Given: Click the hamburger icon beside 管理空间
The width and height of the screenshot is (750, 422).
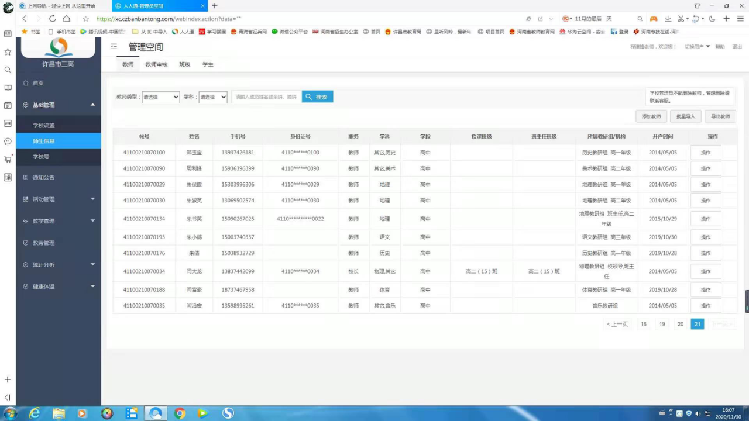Looking at the screenshot, I should coord(114,46).
